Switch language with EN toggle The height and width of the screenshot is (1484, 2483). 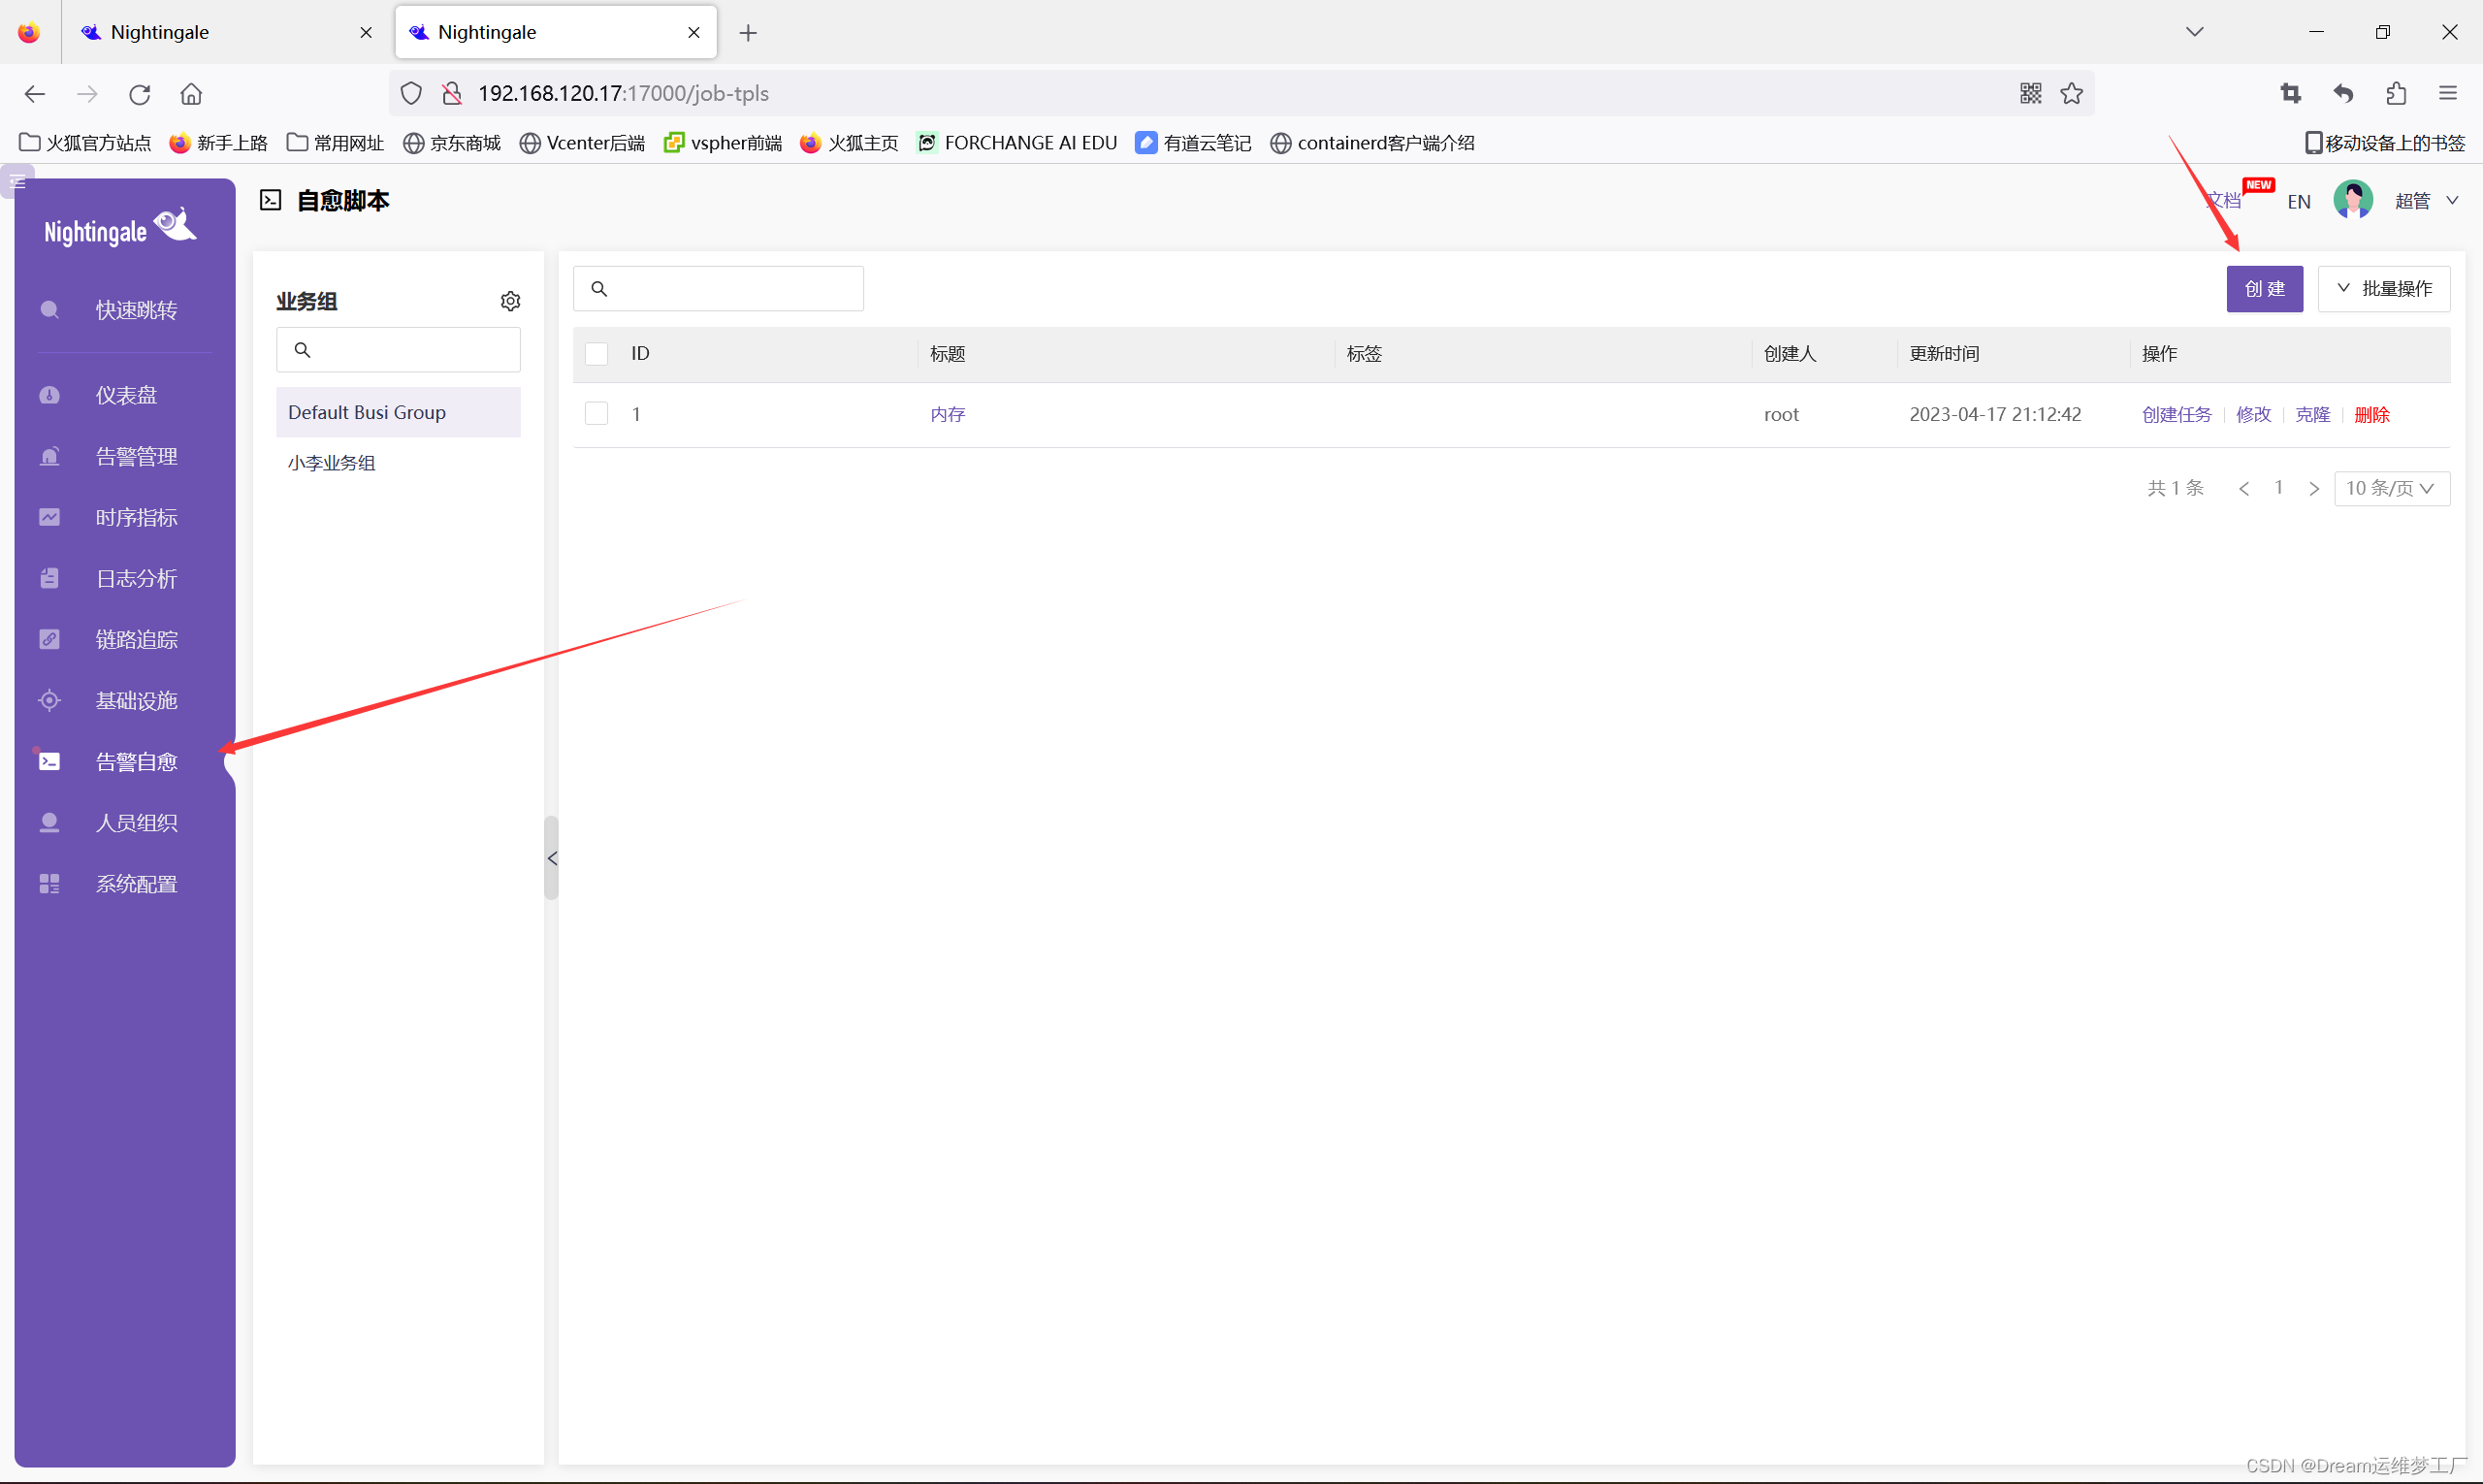(x=2298, y=202)
